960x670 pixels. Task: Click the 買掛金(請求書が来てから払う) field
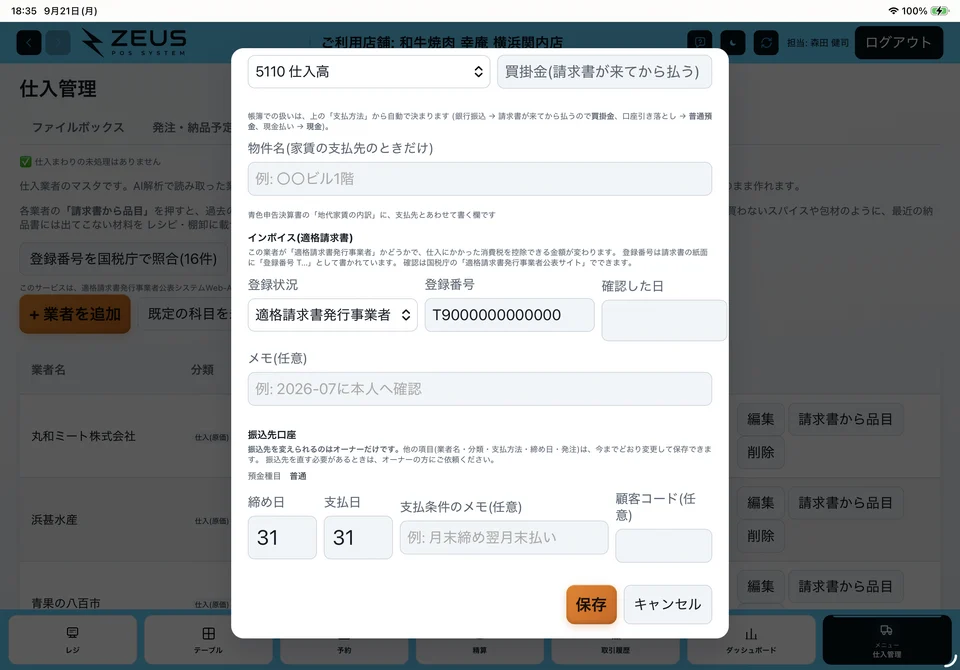(604, 72)
